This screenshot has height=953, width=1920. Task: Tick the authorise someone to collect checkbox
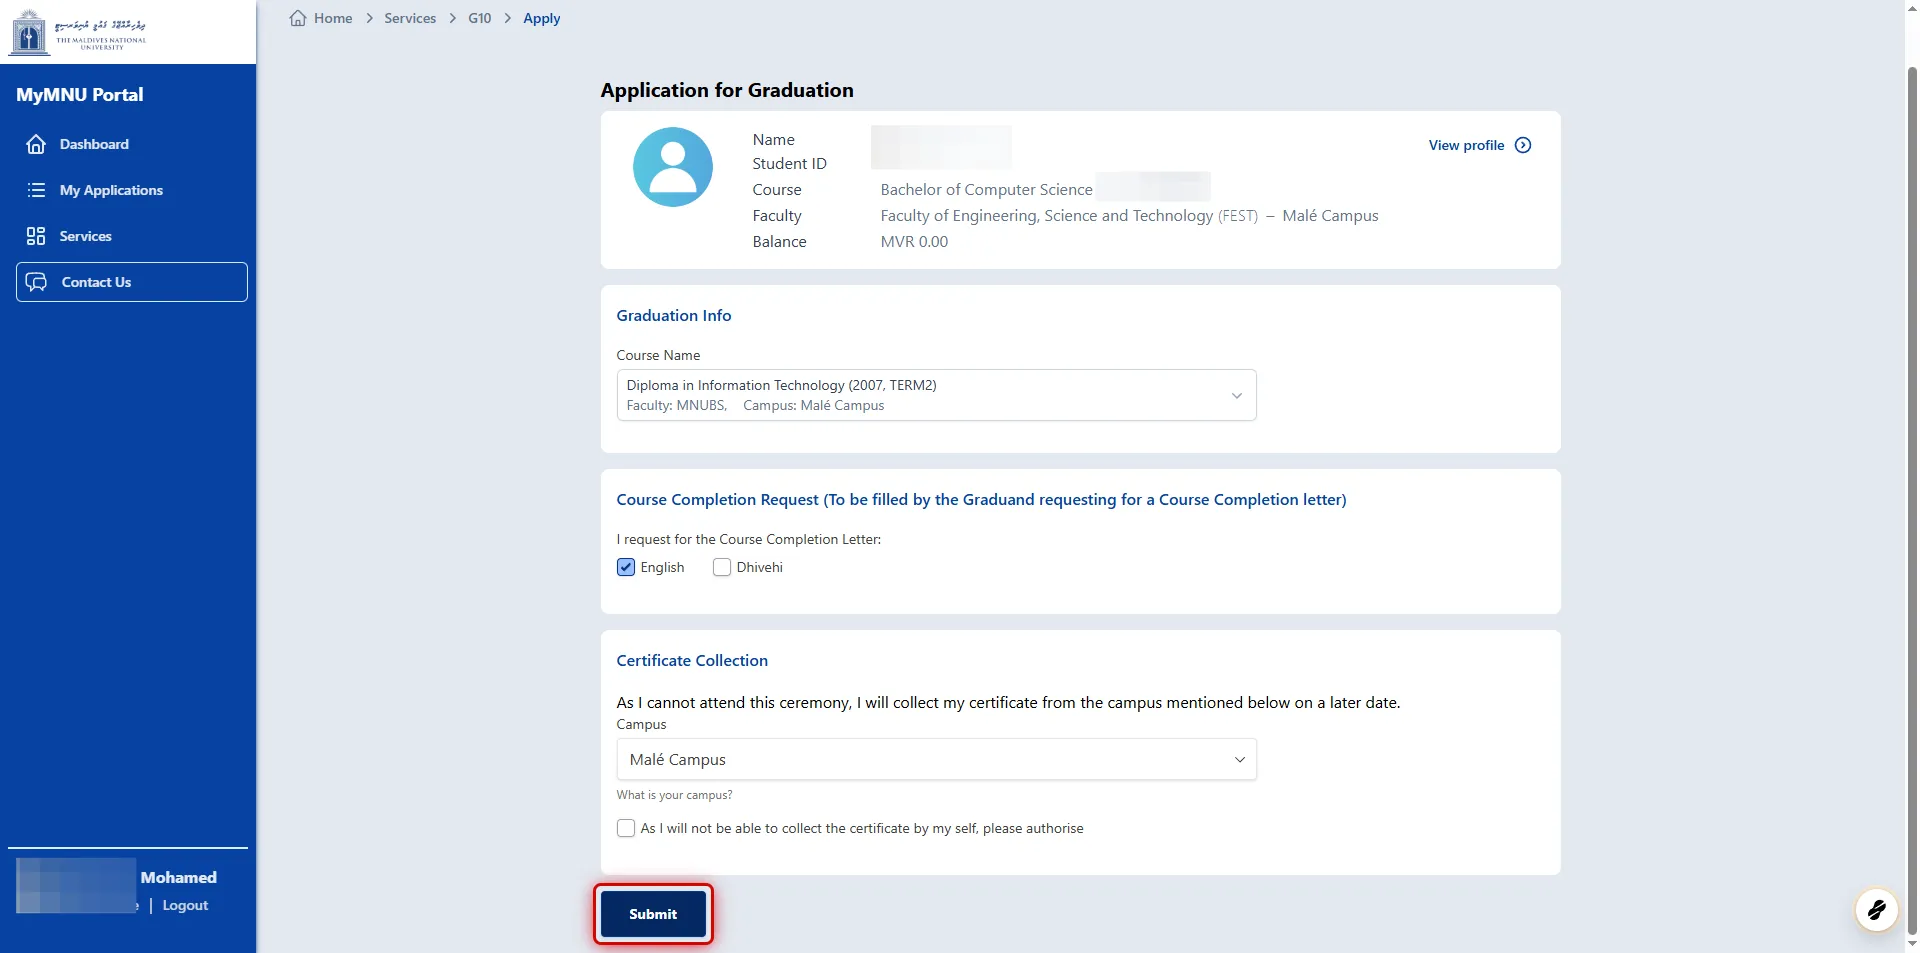pos(626,828)
